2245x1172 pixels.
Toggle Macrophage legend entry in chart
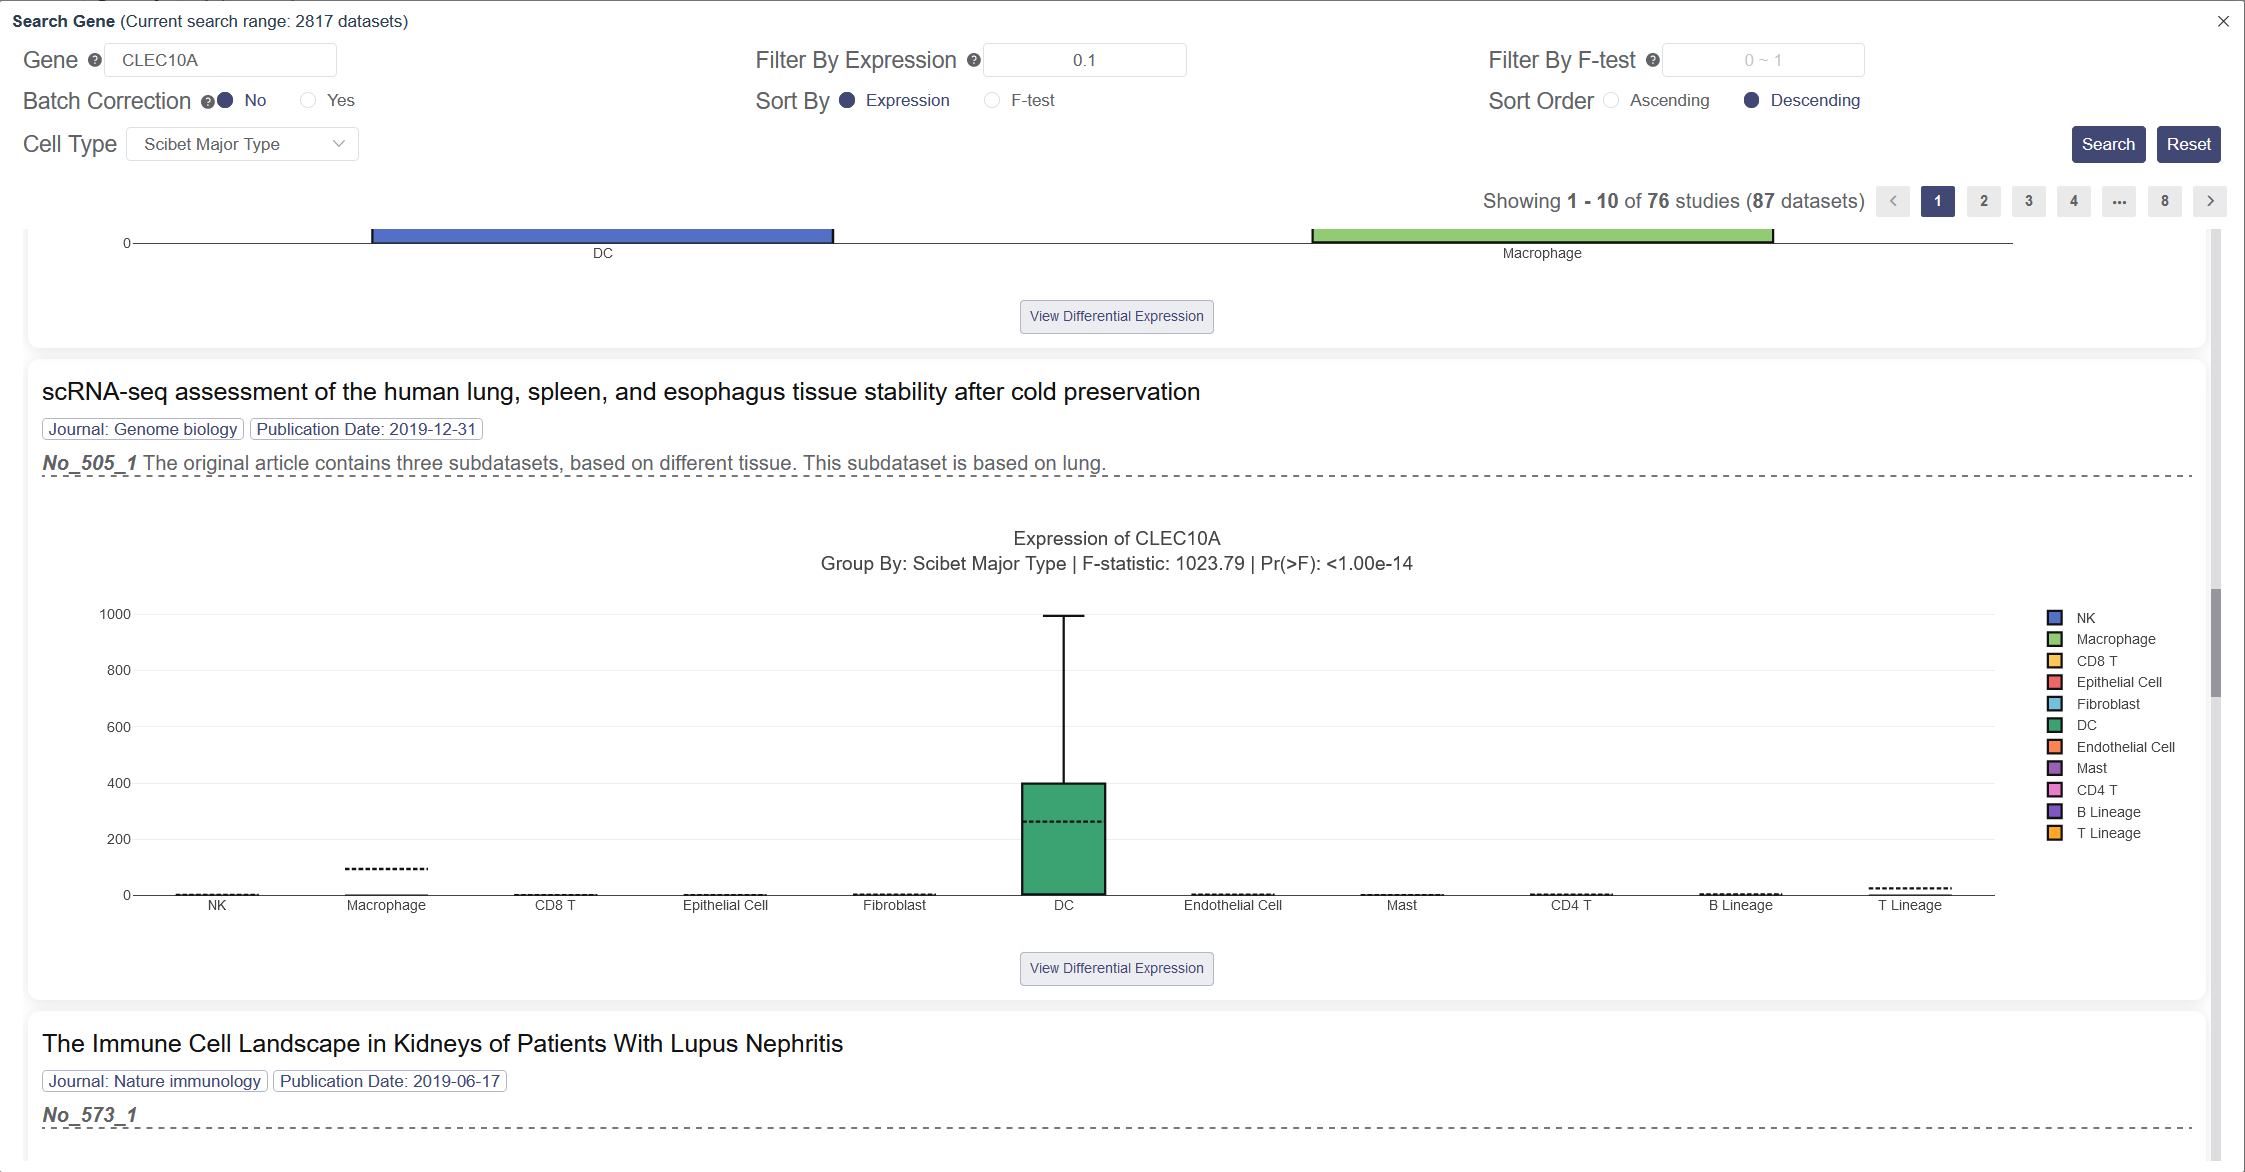pyautogui.click(x=2115, y=639)
